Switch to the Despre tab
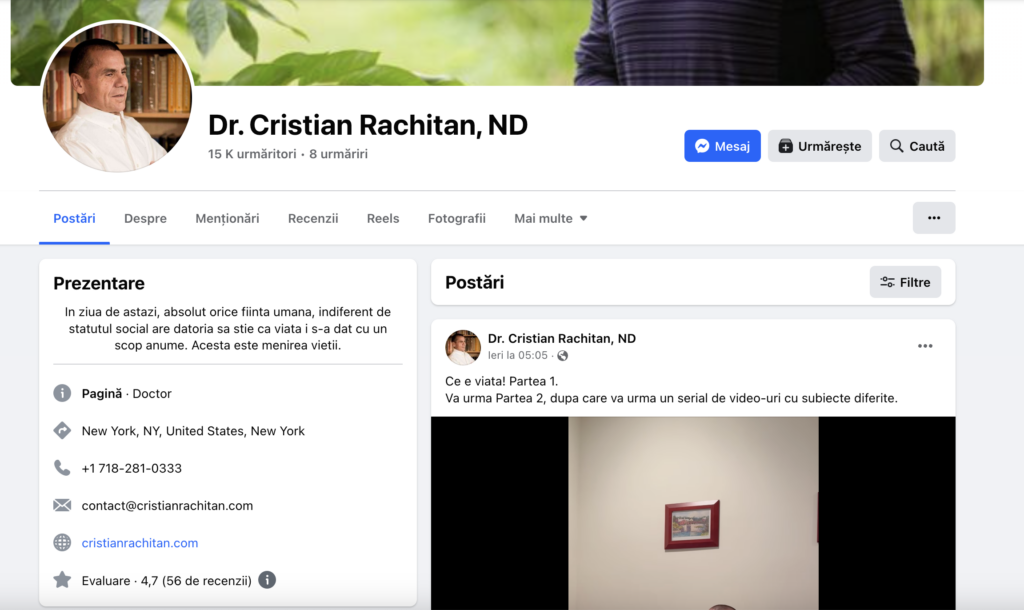Image resolution: width=1024 pixels, height=610 pixels. tap(145, 218)
